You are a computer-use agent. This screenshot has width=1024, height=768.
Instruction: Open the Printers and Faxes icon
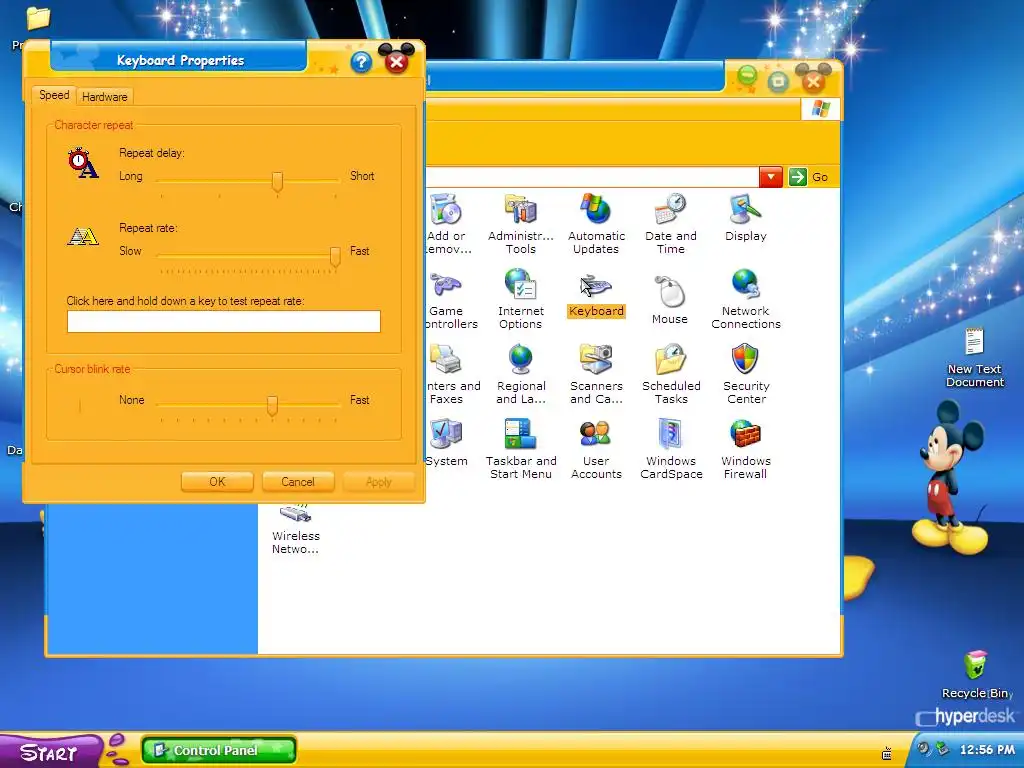pyautogui.click(x=453, y=374)
